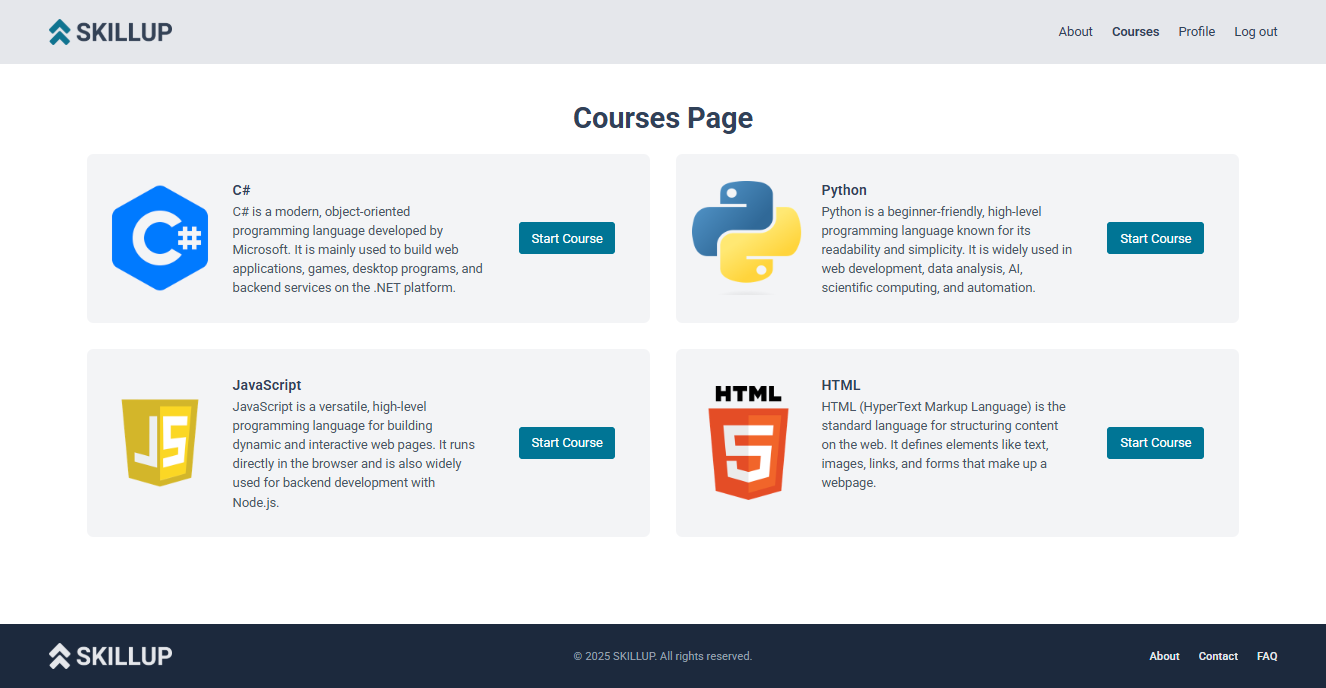The width and height of the screenshot is (1326, 688).
Task: Log out using the header link
Action: click(1255, 32)
